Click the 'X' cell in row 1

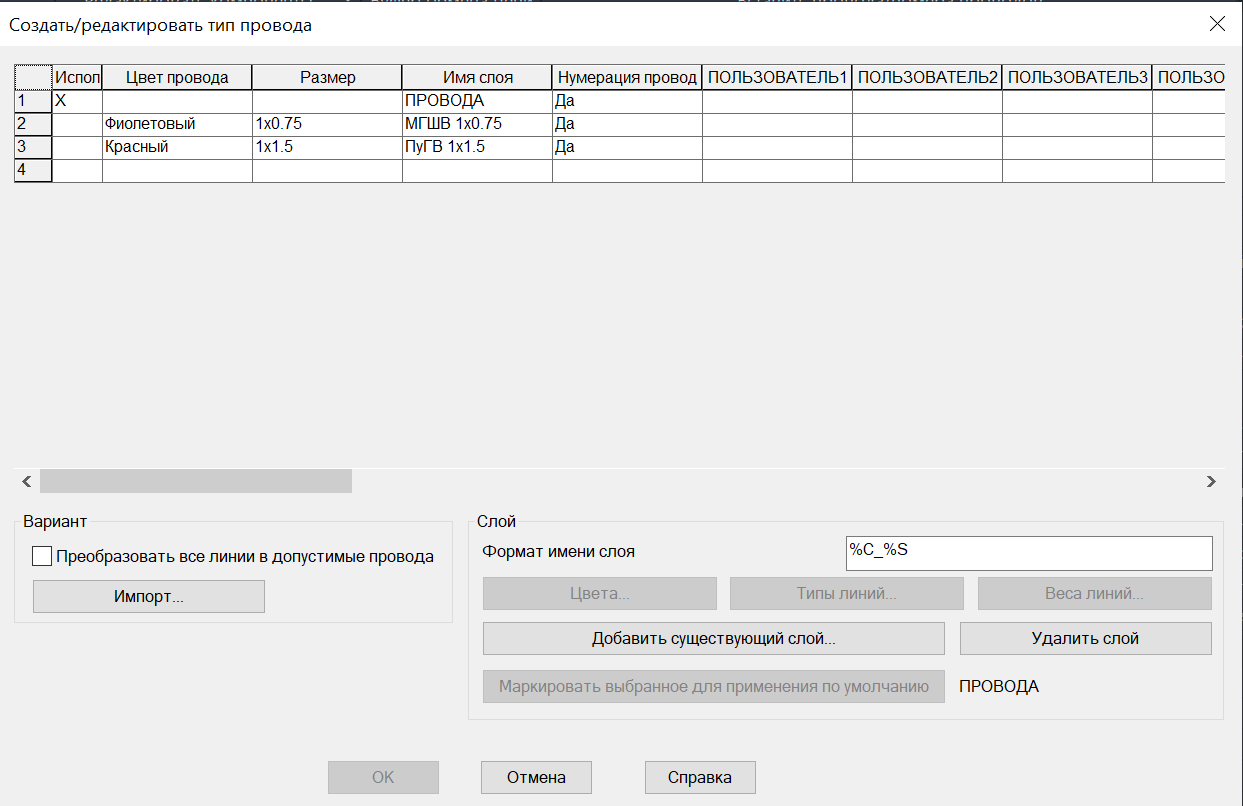[x=77, y=101]
